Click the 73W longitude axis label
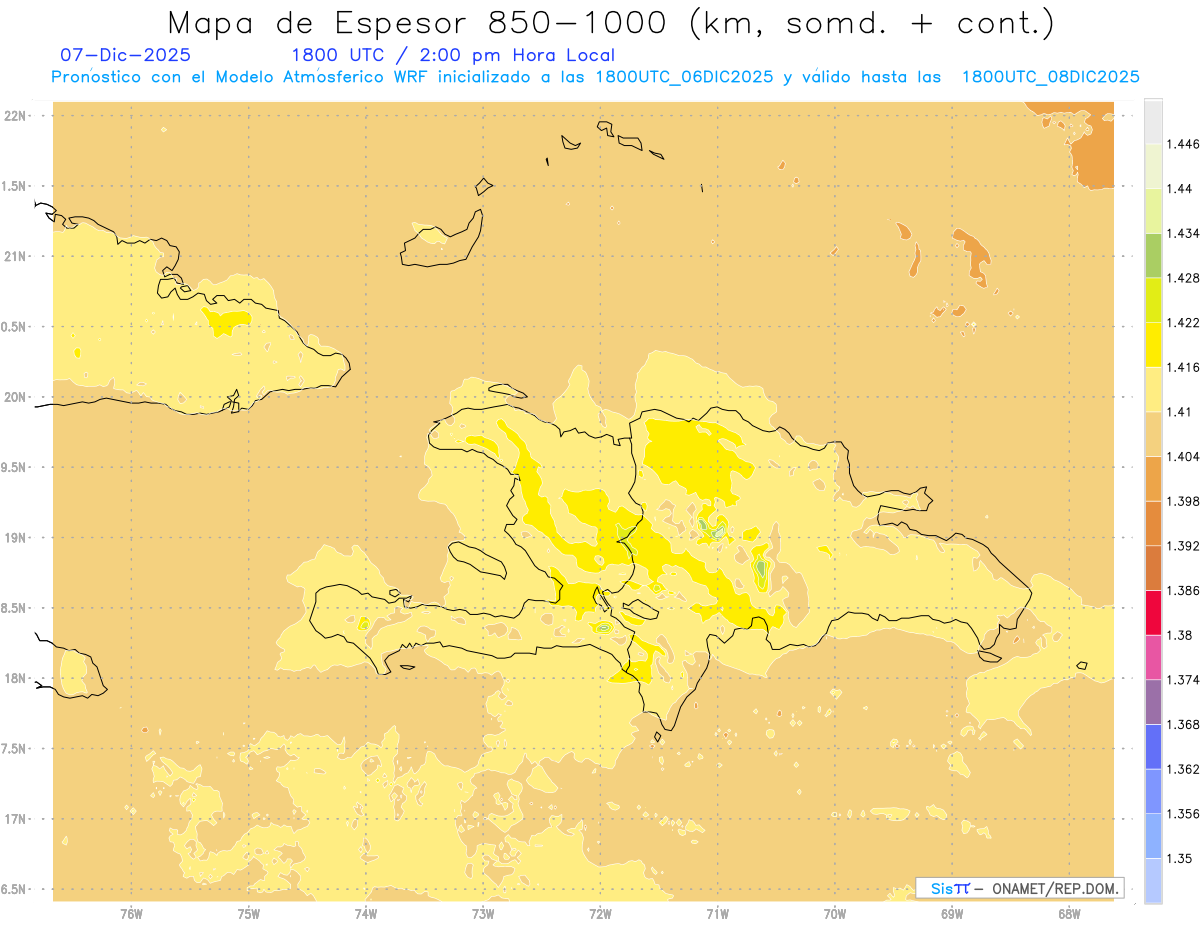The width and height of the screenshot is (1200, 927). (483, 913)
